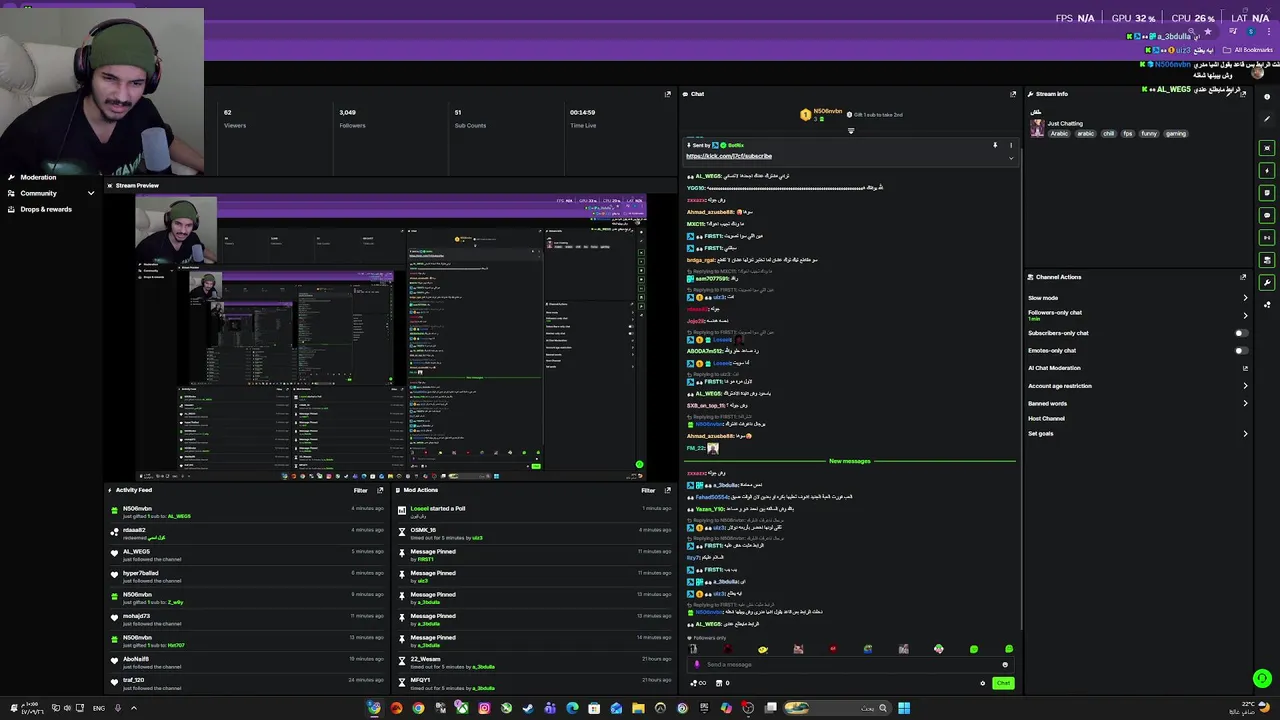This screenshot has width=1280, height=720.
Task: Click the funny stream tag
Action: pos(1149,134)
